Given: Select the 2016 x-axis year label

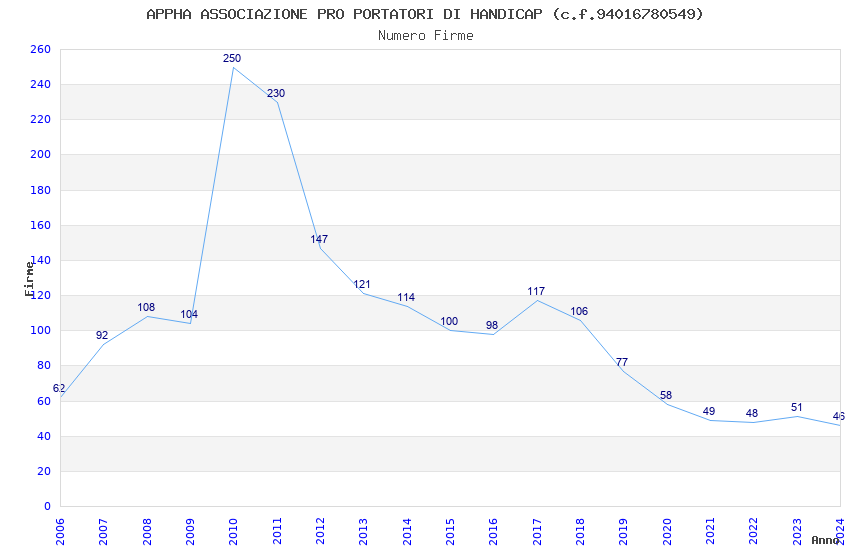Looking at the screenshot, I should pyautogui.click(x=493, y=532).
